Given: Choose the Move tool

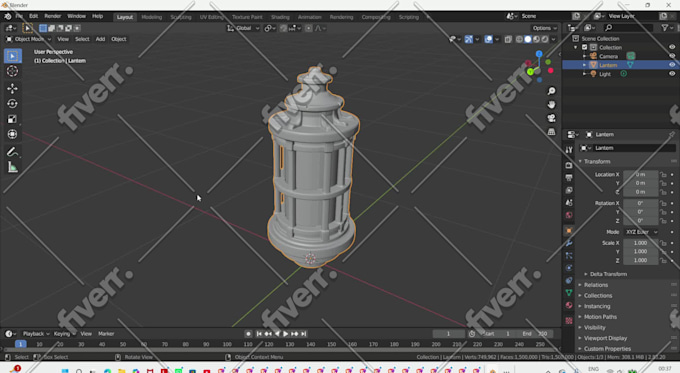Looking at the screenshot, I should (13, 88).
